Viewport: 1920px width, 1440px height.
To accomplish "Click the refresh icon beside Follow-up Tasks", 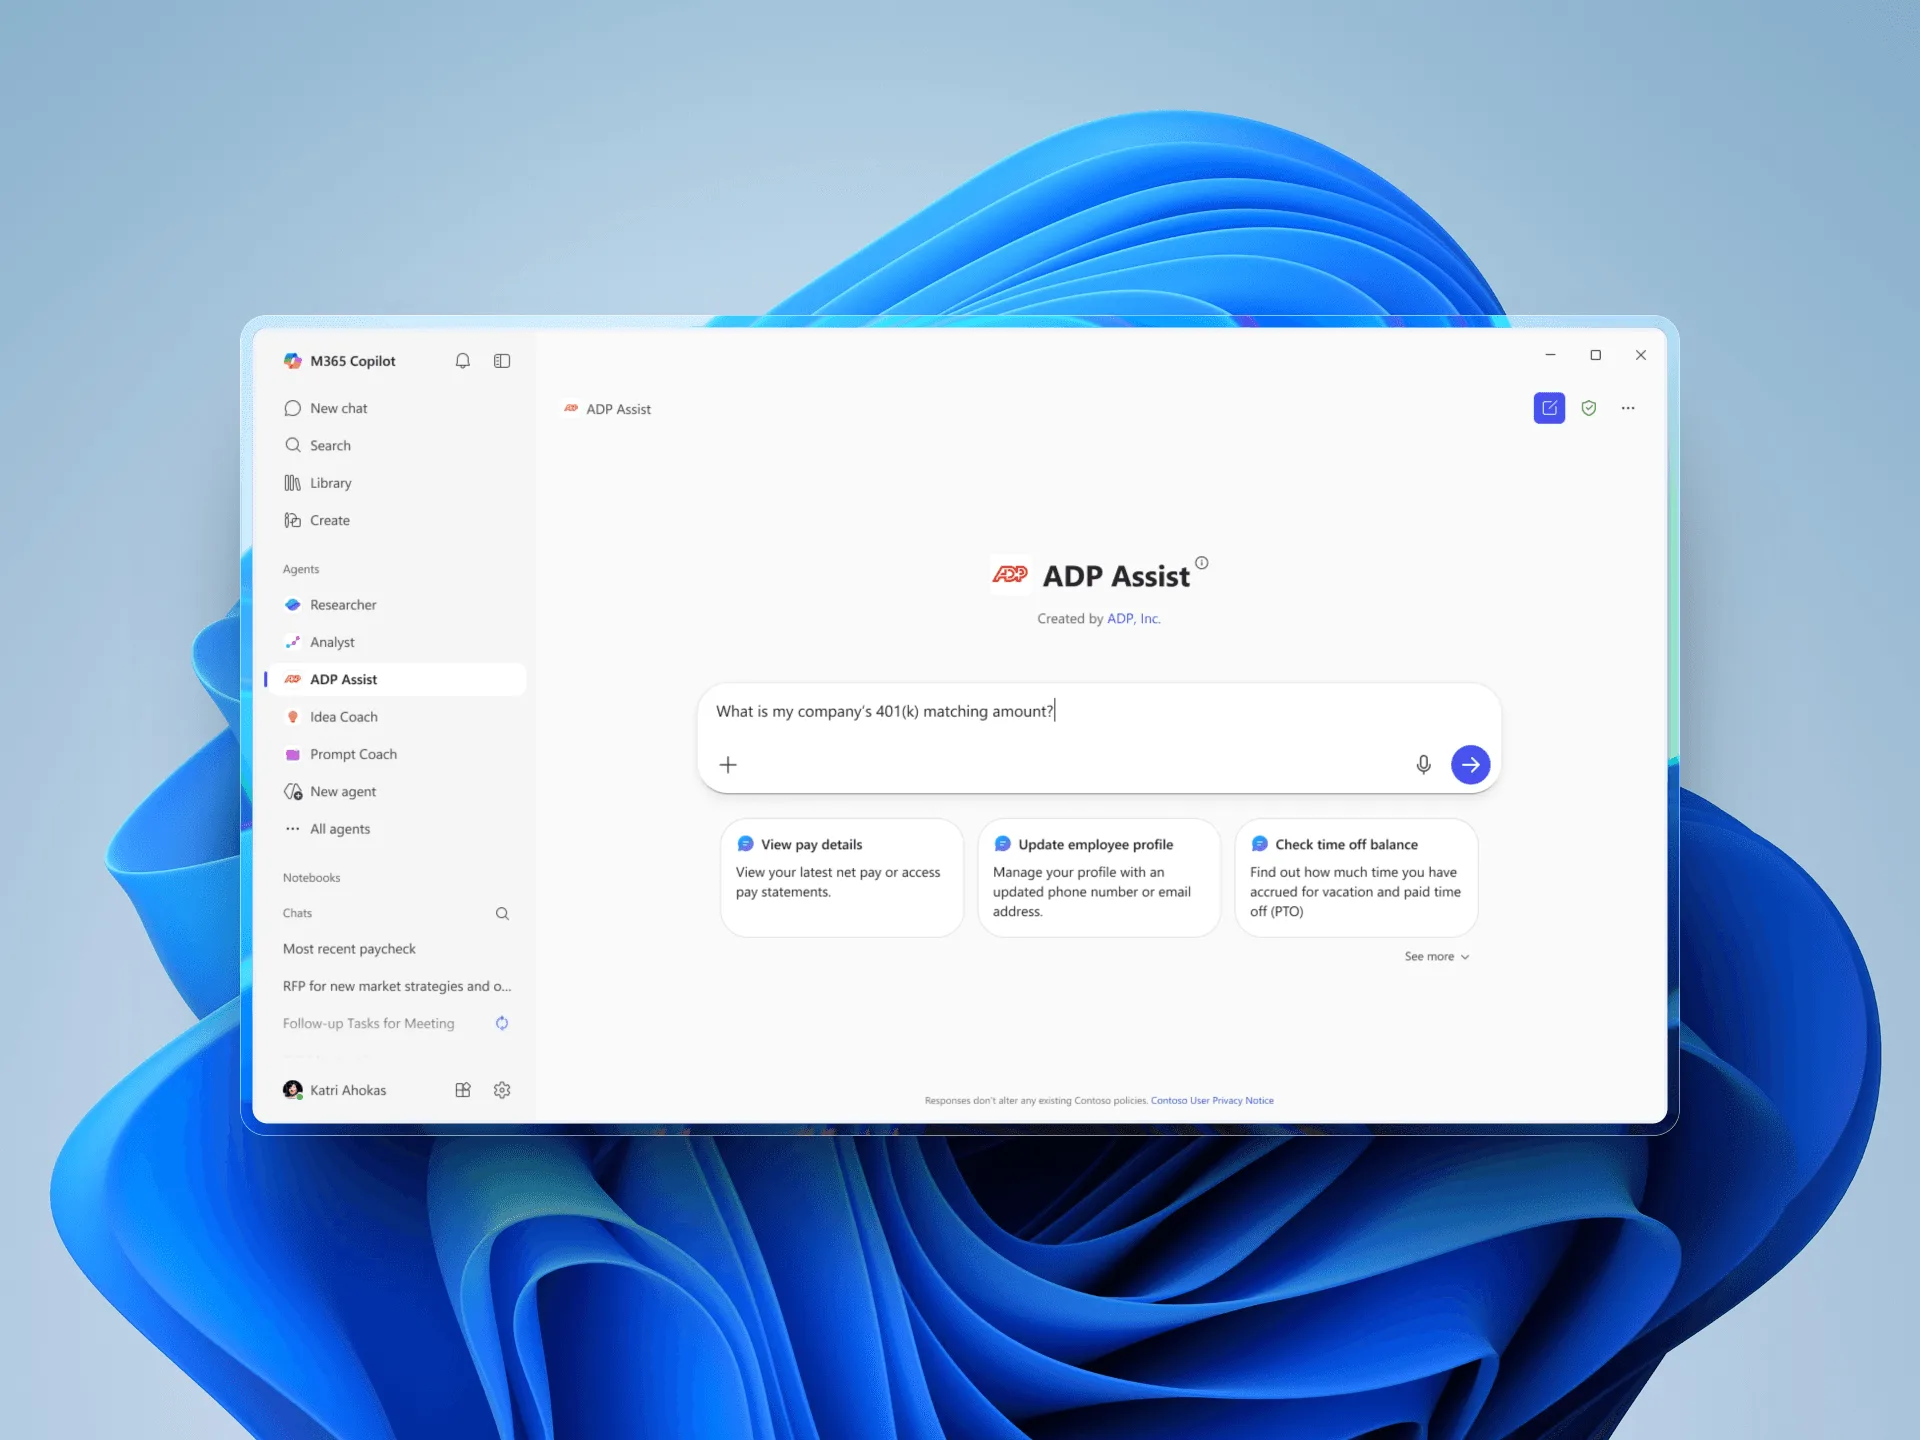I will (x=502, y=1023).
